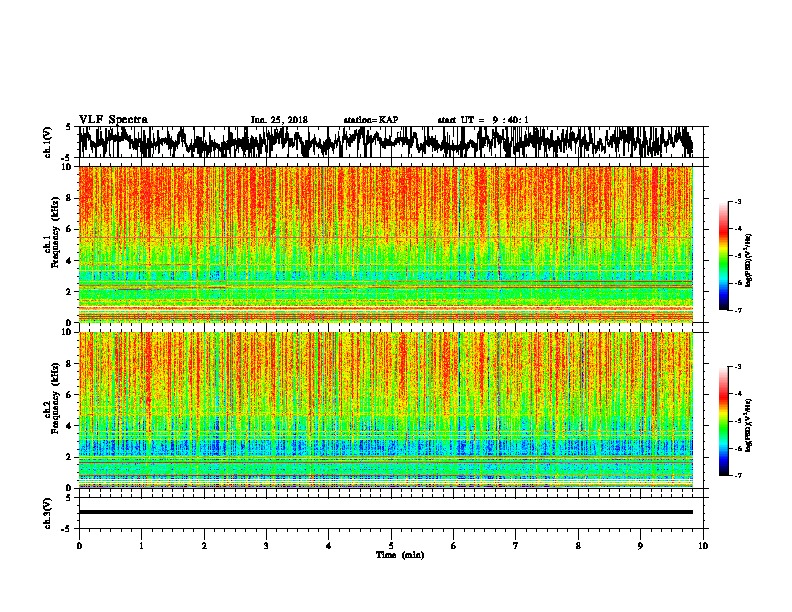Click the "start UT = 9:40:1" text

[x=483, y=120]
